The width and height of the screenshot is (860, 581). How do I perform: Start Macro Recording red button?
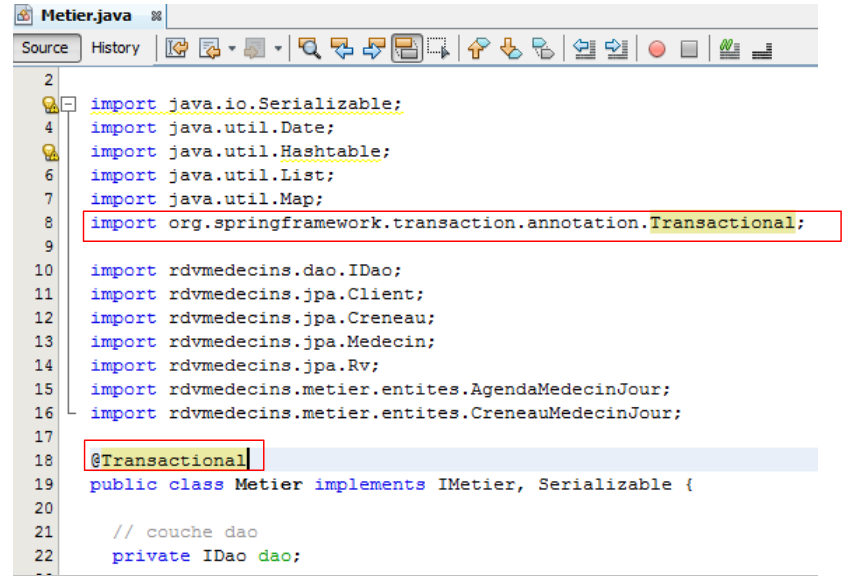657,48
